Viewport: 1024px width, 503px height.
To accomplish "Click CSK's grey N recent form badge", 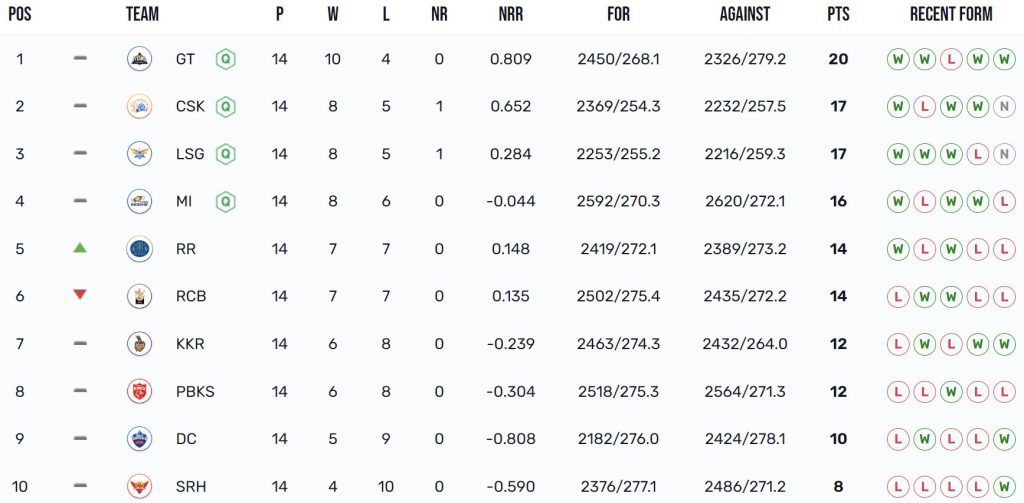I will click(1004, 106).
